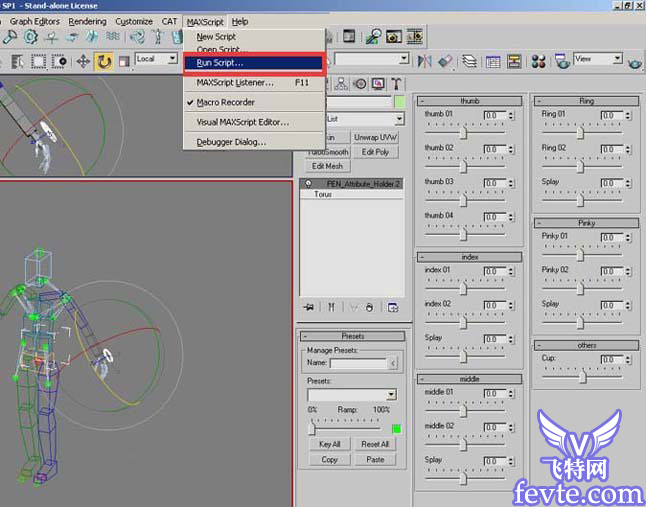The width and height of the screenshot is (646, 507).
Task: Open Render Setup teapot icon
Action: coord(562,61)
